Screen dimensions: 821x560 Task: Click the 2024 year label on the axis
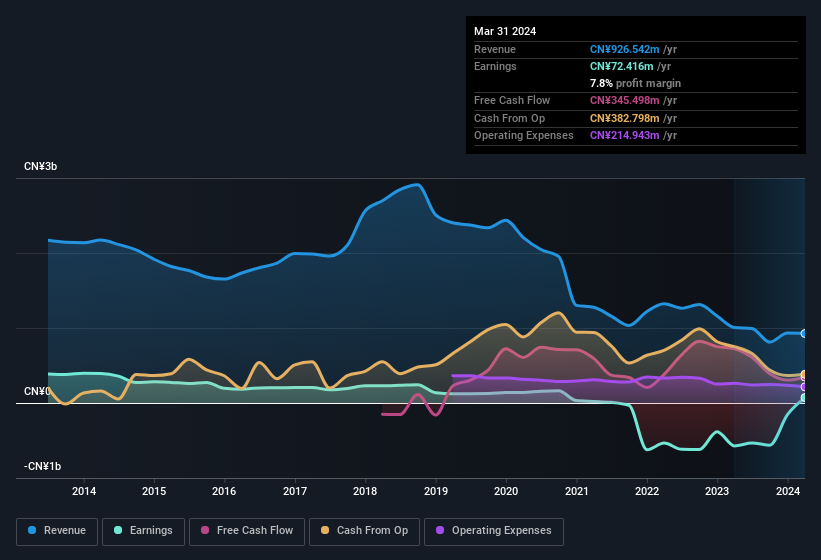click(x=787, y=491)
